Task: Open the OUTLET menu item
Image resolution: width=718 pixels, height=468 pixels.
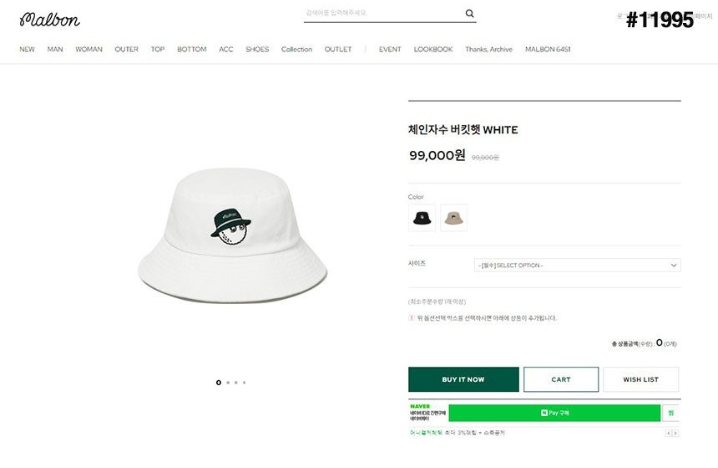Action: pos(338,49)
